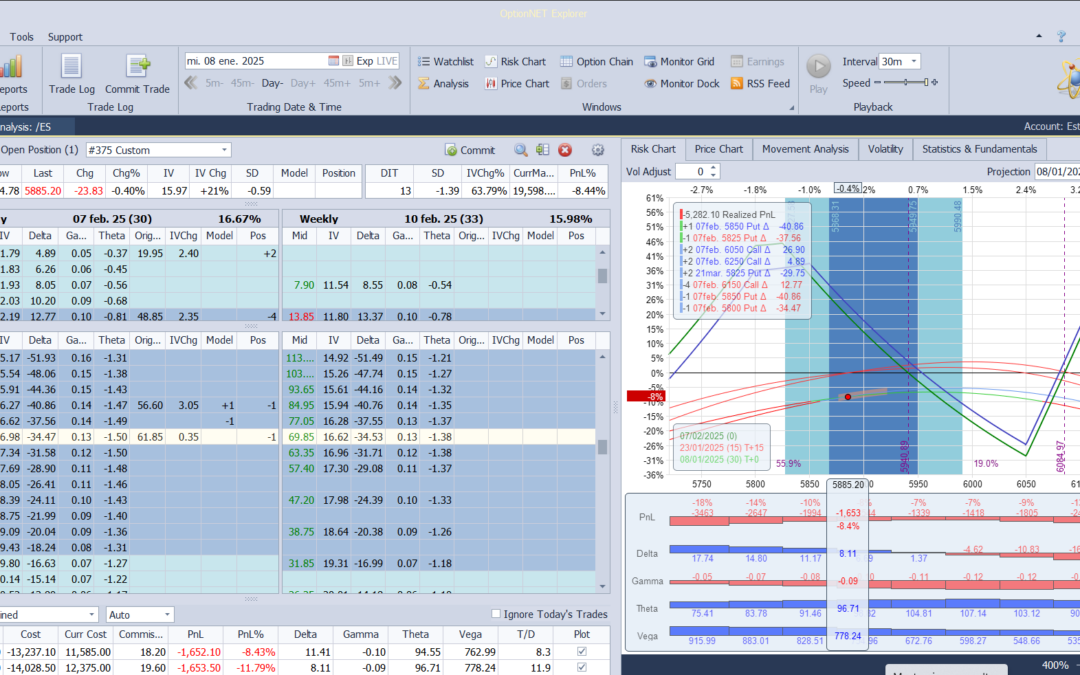1080x675 pixels.
Task: Open the Tools menu
Action: [x=21, y=37]
